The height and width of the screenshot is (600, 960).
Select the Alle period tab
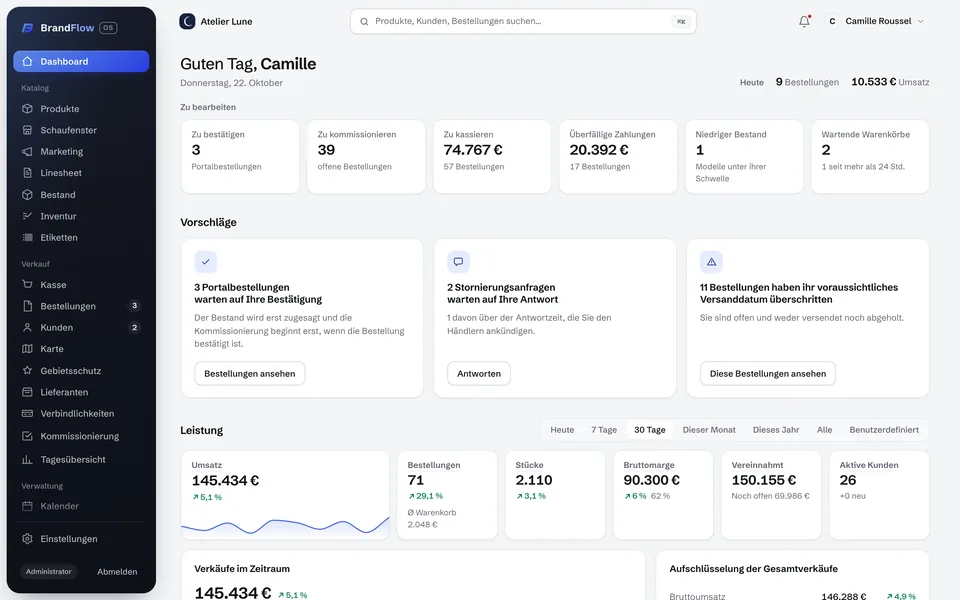pos(824,430)
